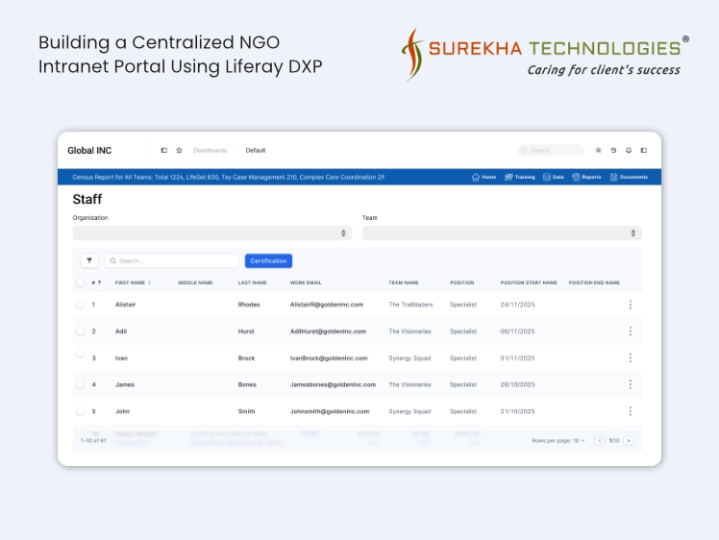Click email Jamesbones@goldeninc.com
Screen dimensions: 719x540
tap(333, 385)
